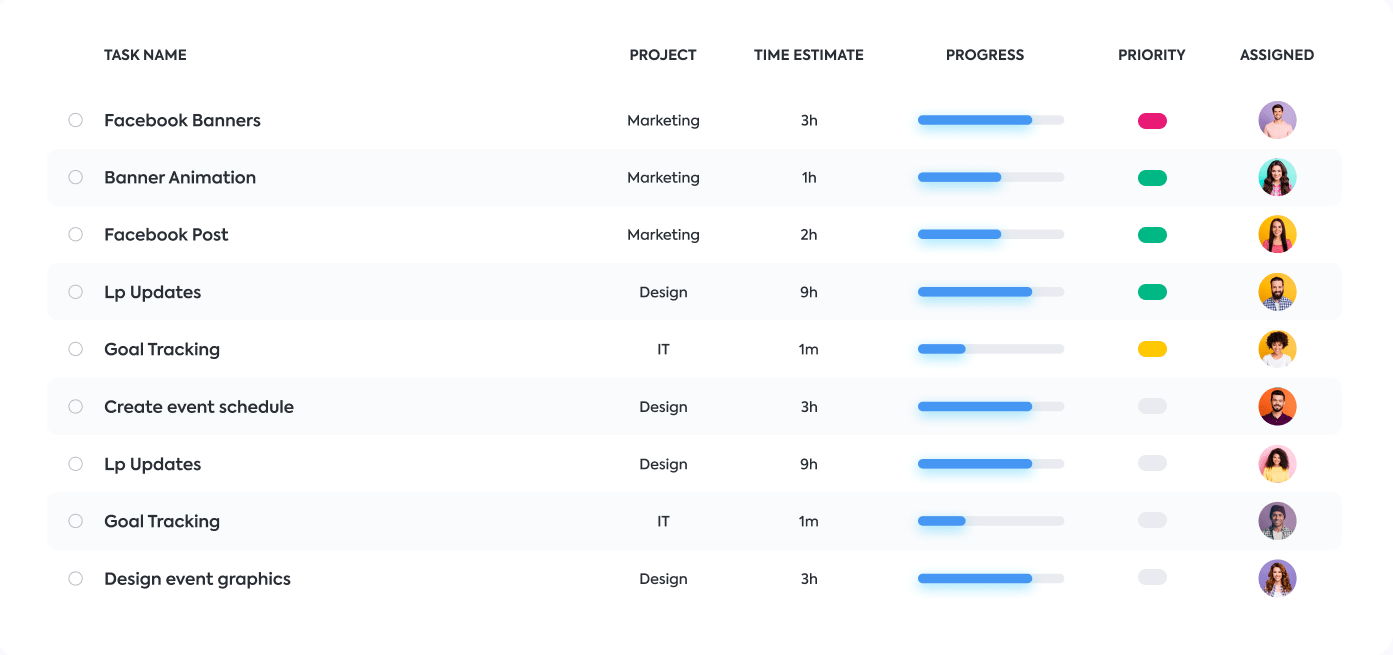Click the green priority badge for Banner Animation
Image resolution: width=1393 pixels, height=655 pixels.
coord(1152,178)
